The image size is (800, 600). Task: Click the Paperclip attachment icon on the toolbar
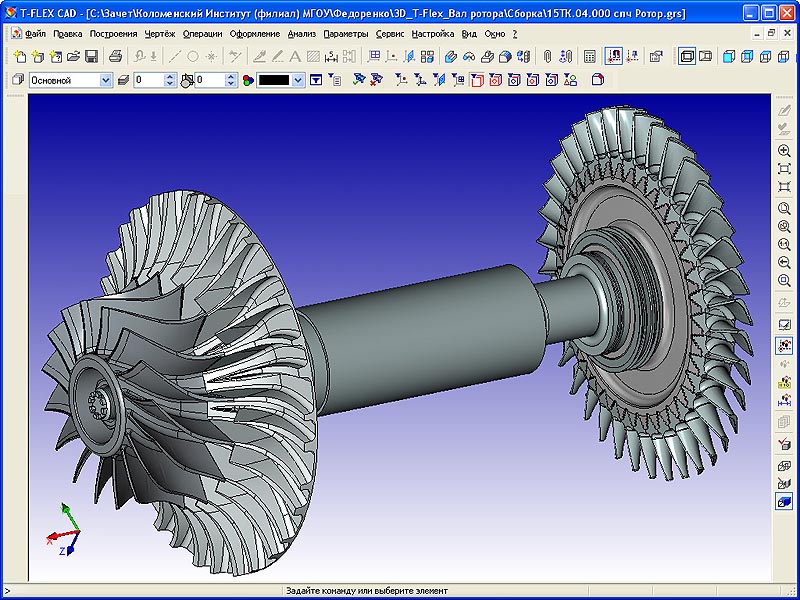546,51
